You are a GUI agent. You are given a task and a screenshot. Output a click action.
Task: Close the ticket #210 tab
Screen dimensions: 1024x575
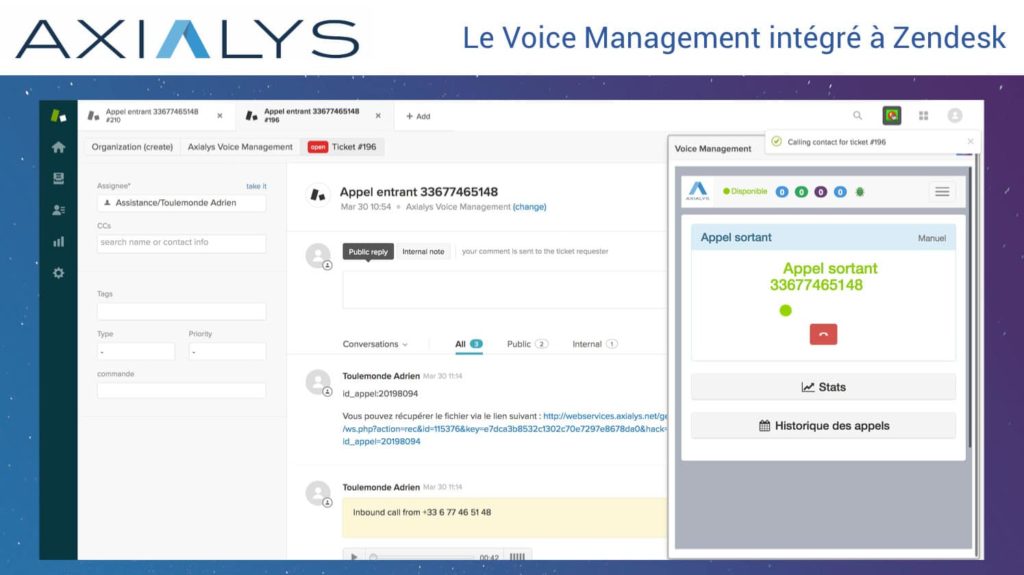[220, 116]
